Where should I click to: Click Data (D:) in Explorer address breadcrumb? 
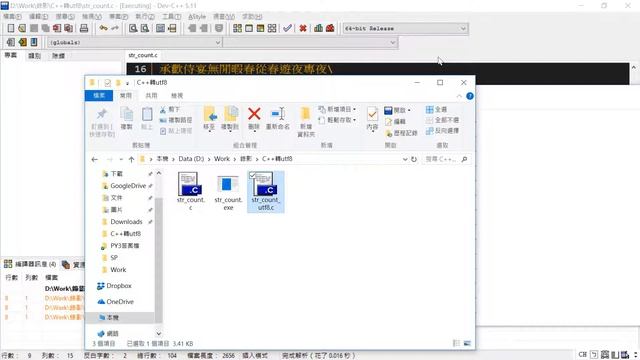[191, 159]
